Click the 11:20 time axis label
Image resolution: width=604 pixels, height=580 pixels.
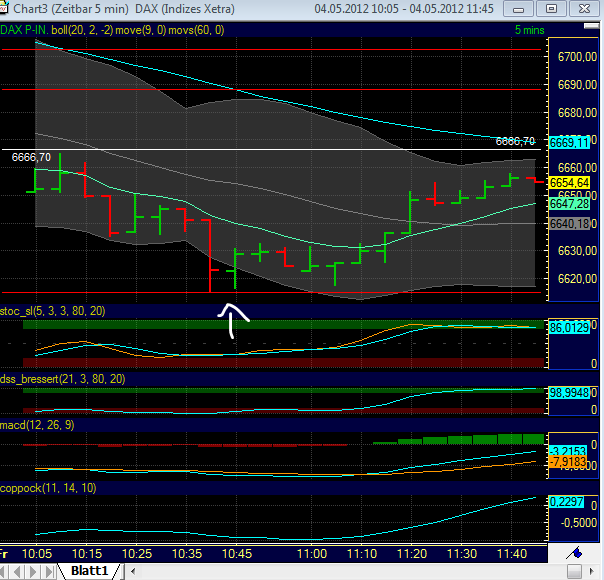(x=412, y=554)
